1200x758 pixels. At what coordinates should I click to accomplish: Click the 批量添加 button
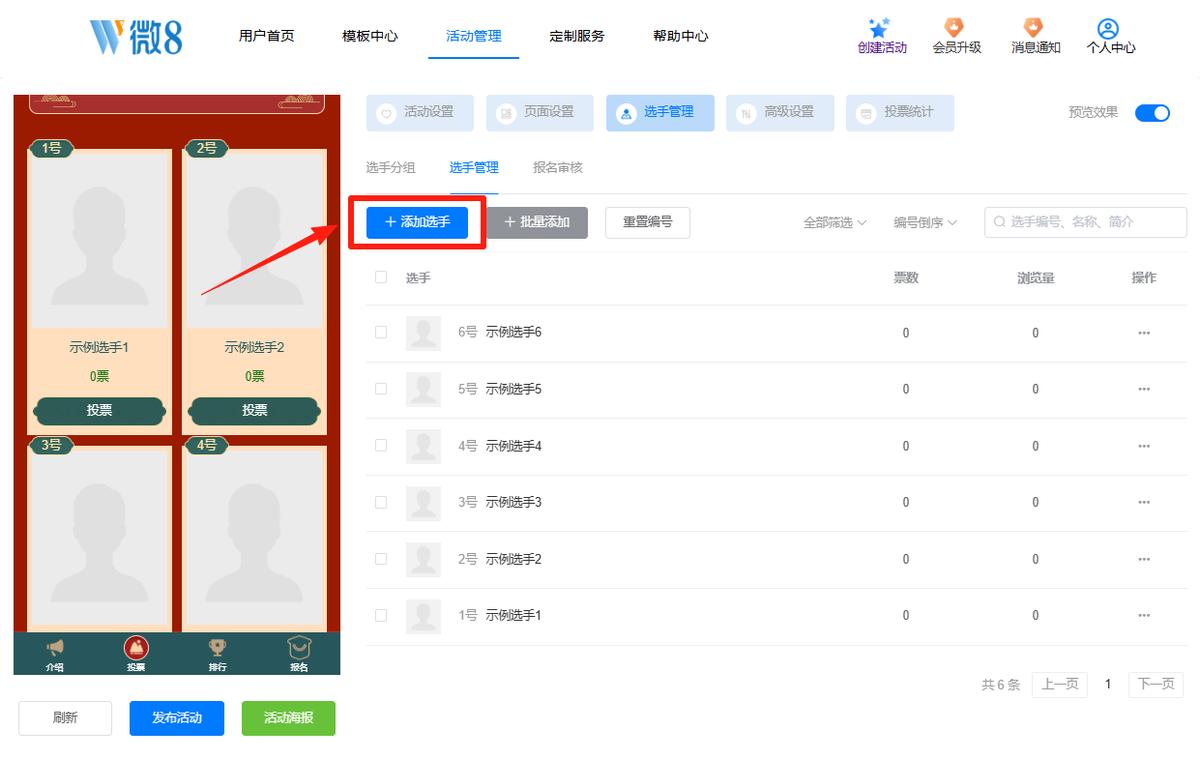click(x=537, y=222)
